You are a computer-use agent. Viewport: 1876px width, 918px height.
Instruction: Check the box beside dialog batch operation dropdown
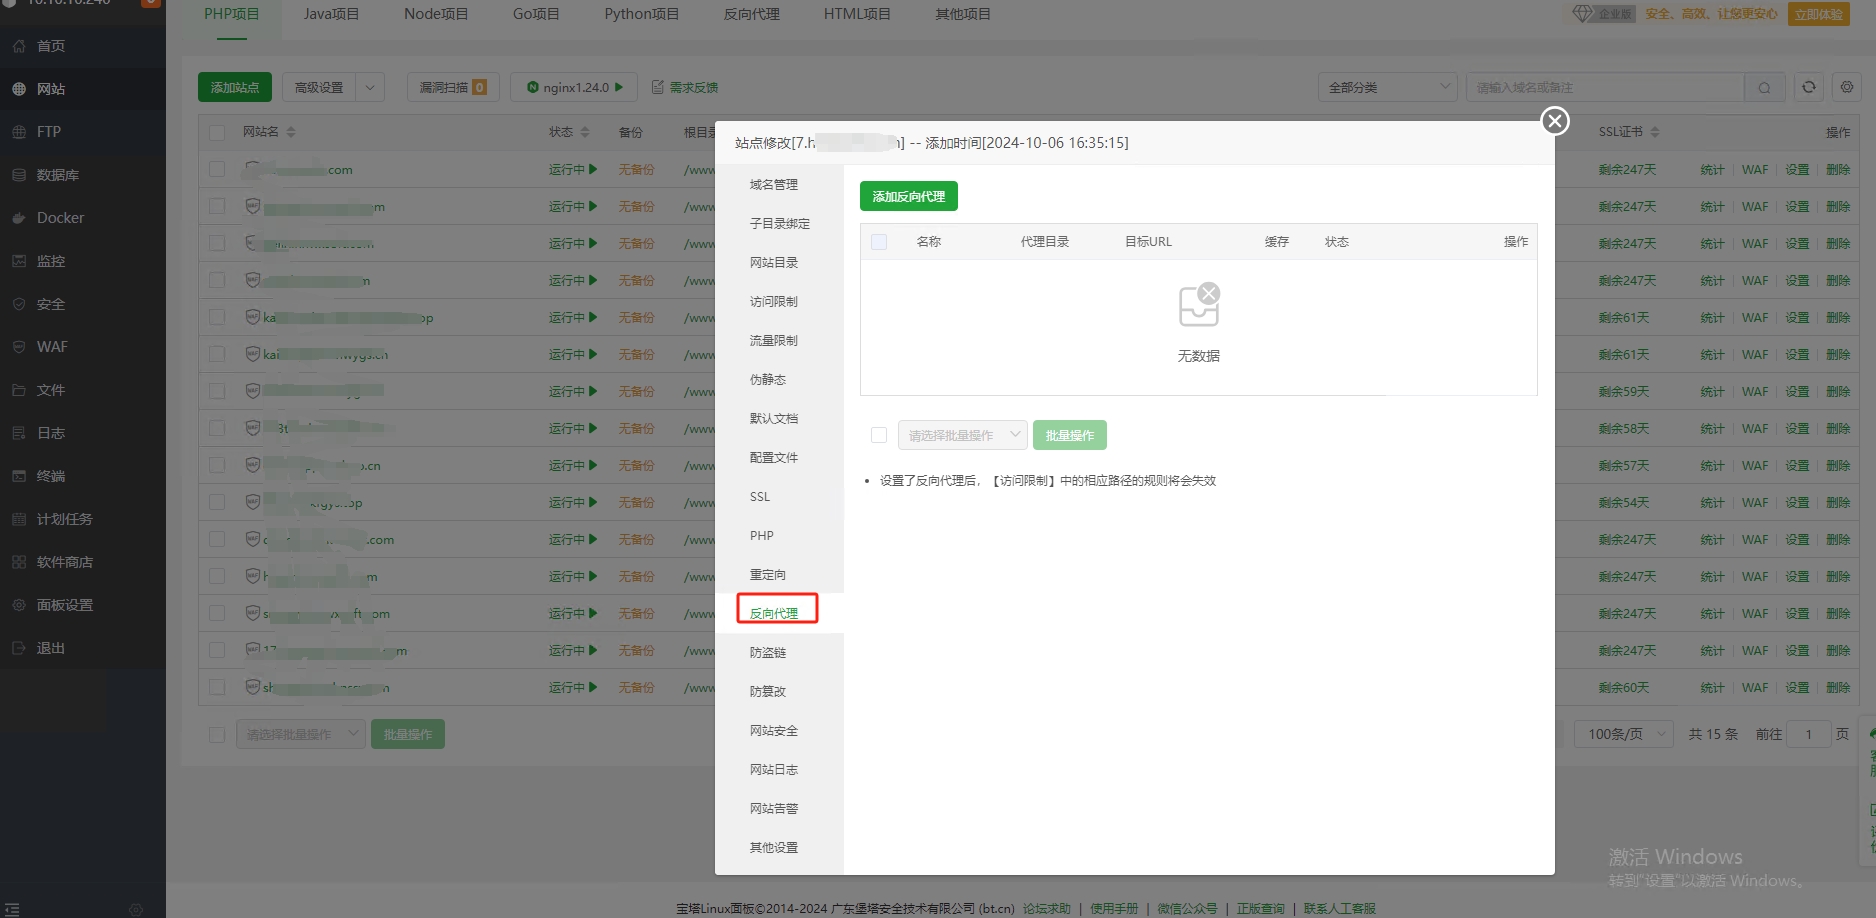point(879,435)
